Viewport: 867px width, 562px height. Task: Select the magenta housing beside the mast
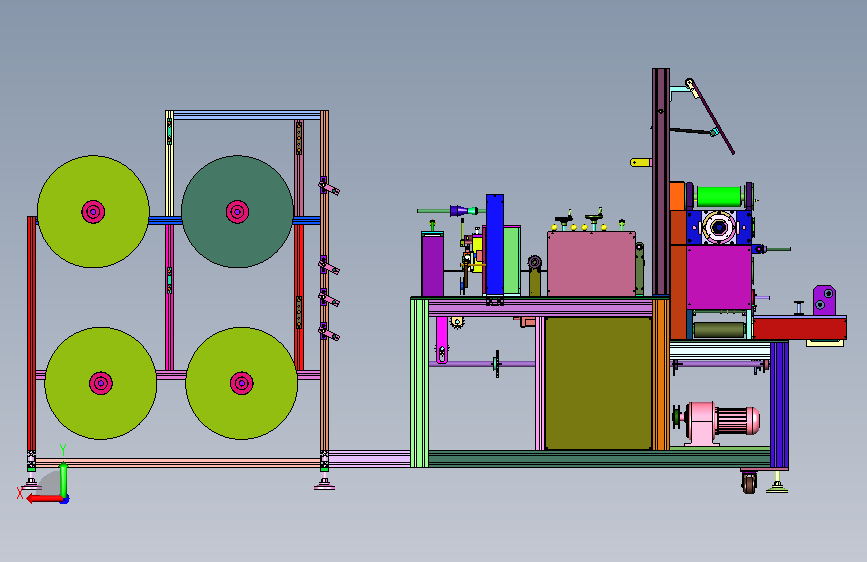coord(719,278)
